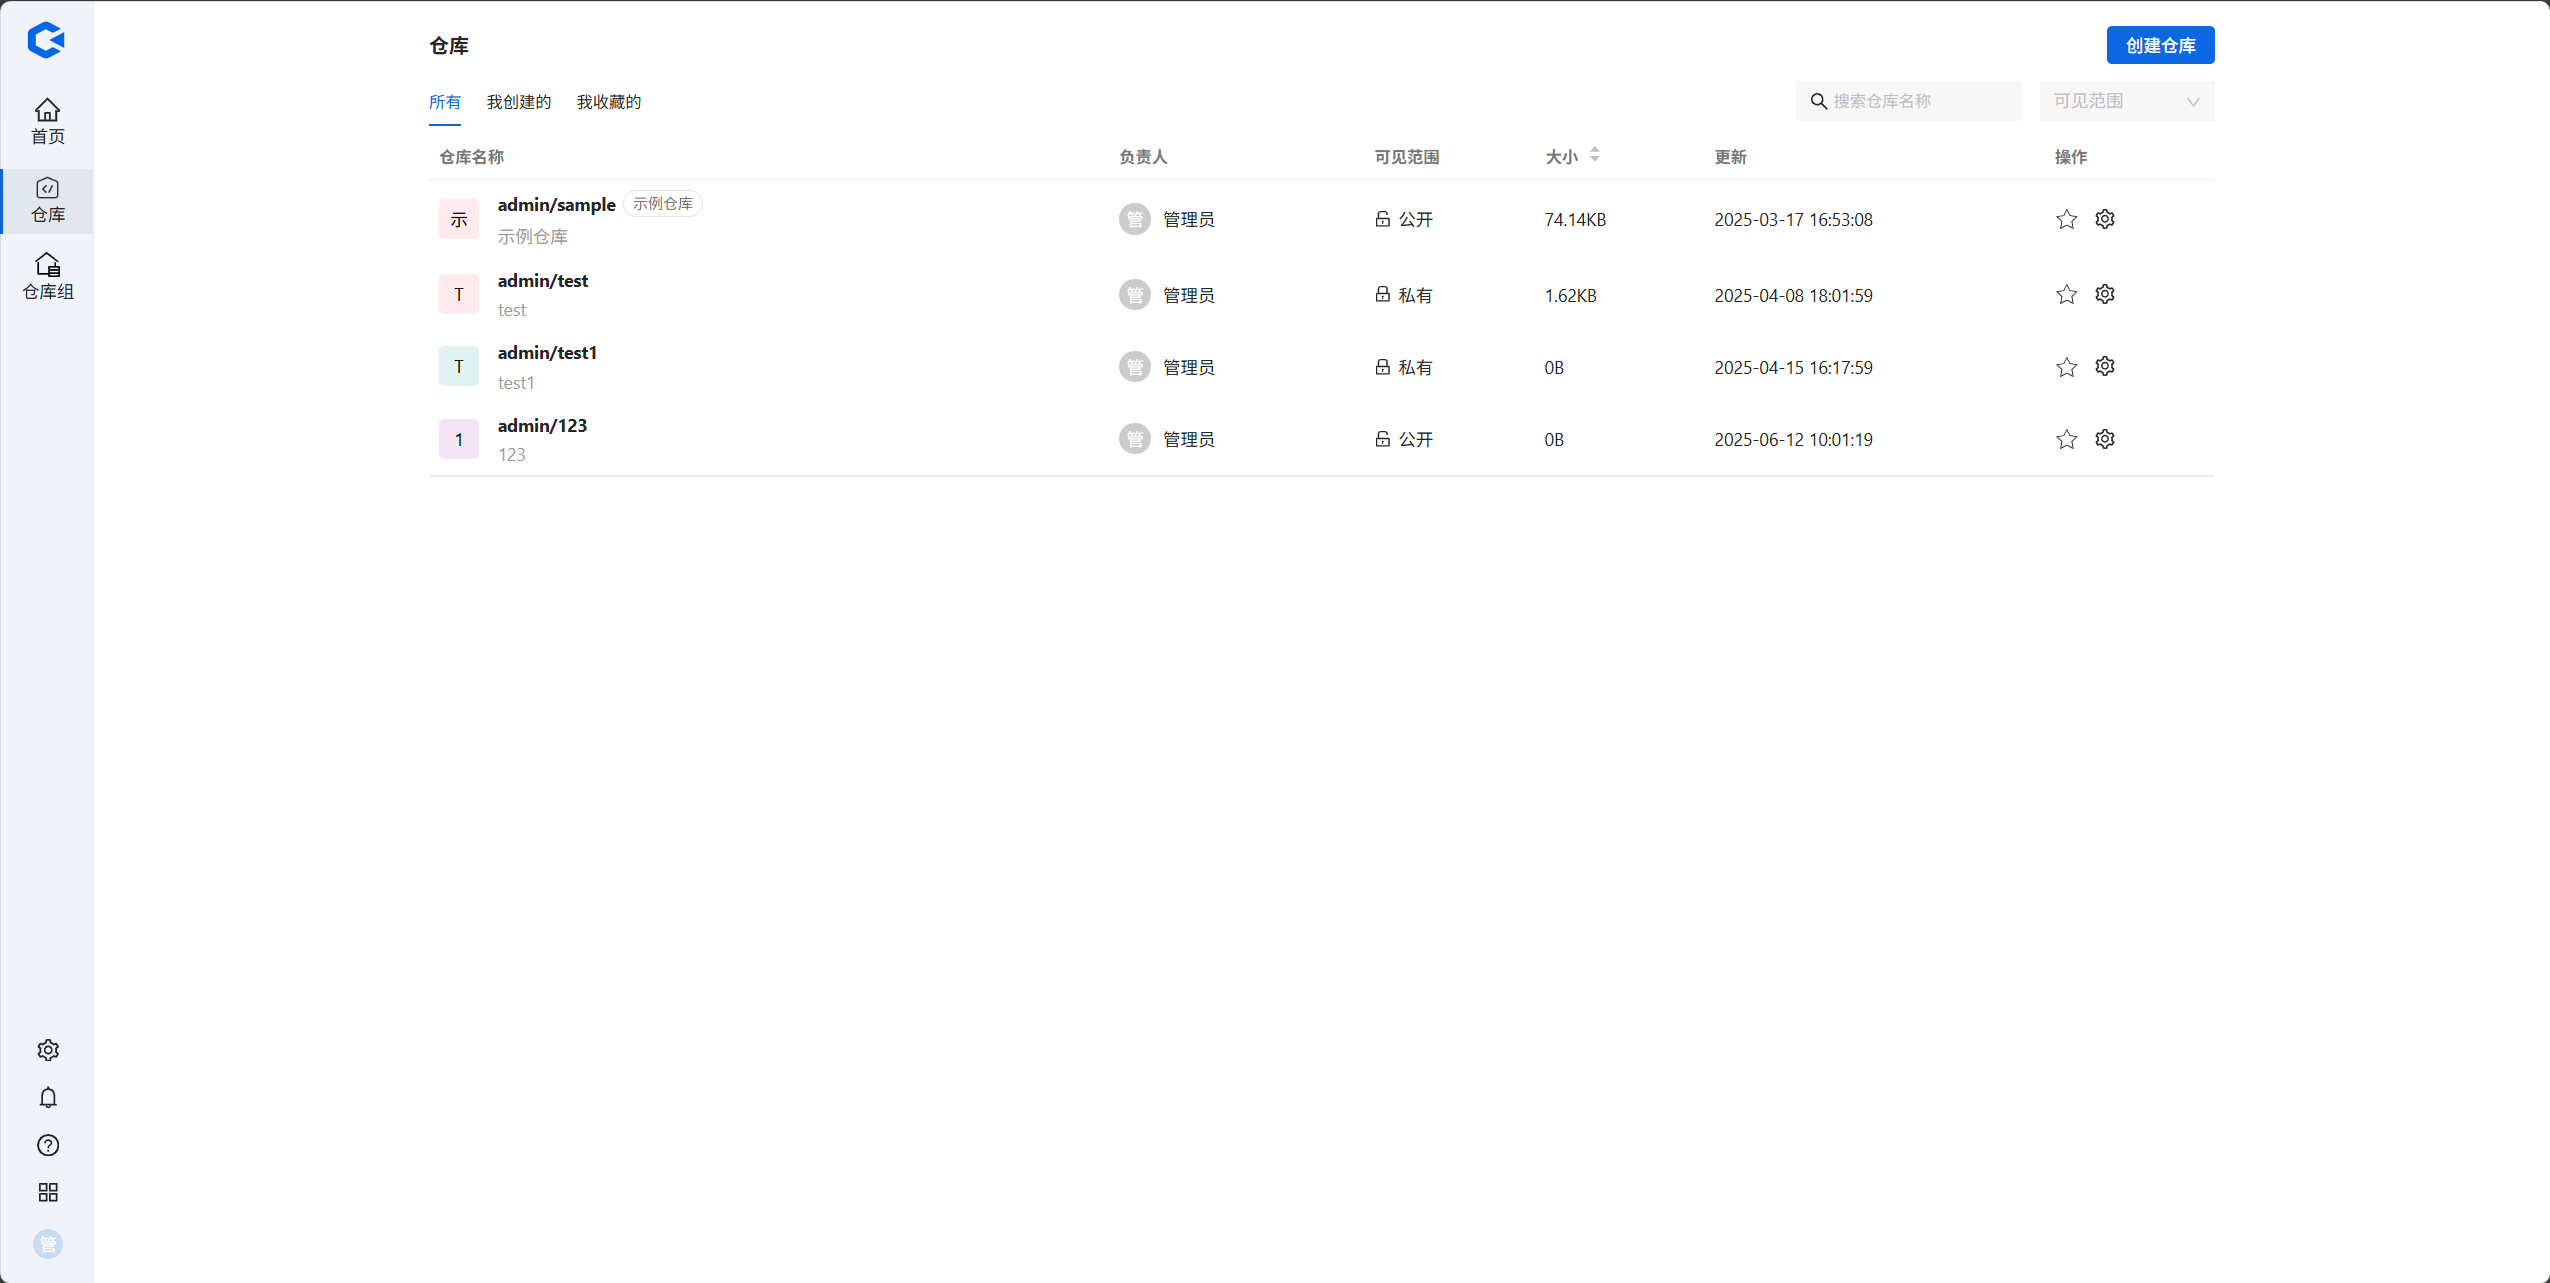Toggle favorite star for admin/sample
This screenshot has height=1283, width=2550.
pos(2067,219)
